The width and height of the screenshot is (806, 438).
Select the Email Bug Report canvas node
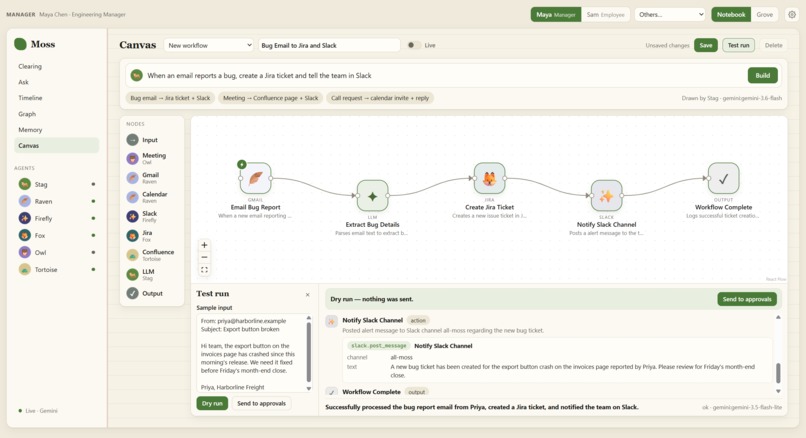[x=255, y=178]
